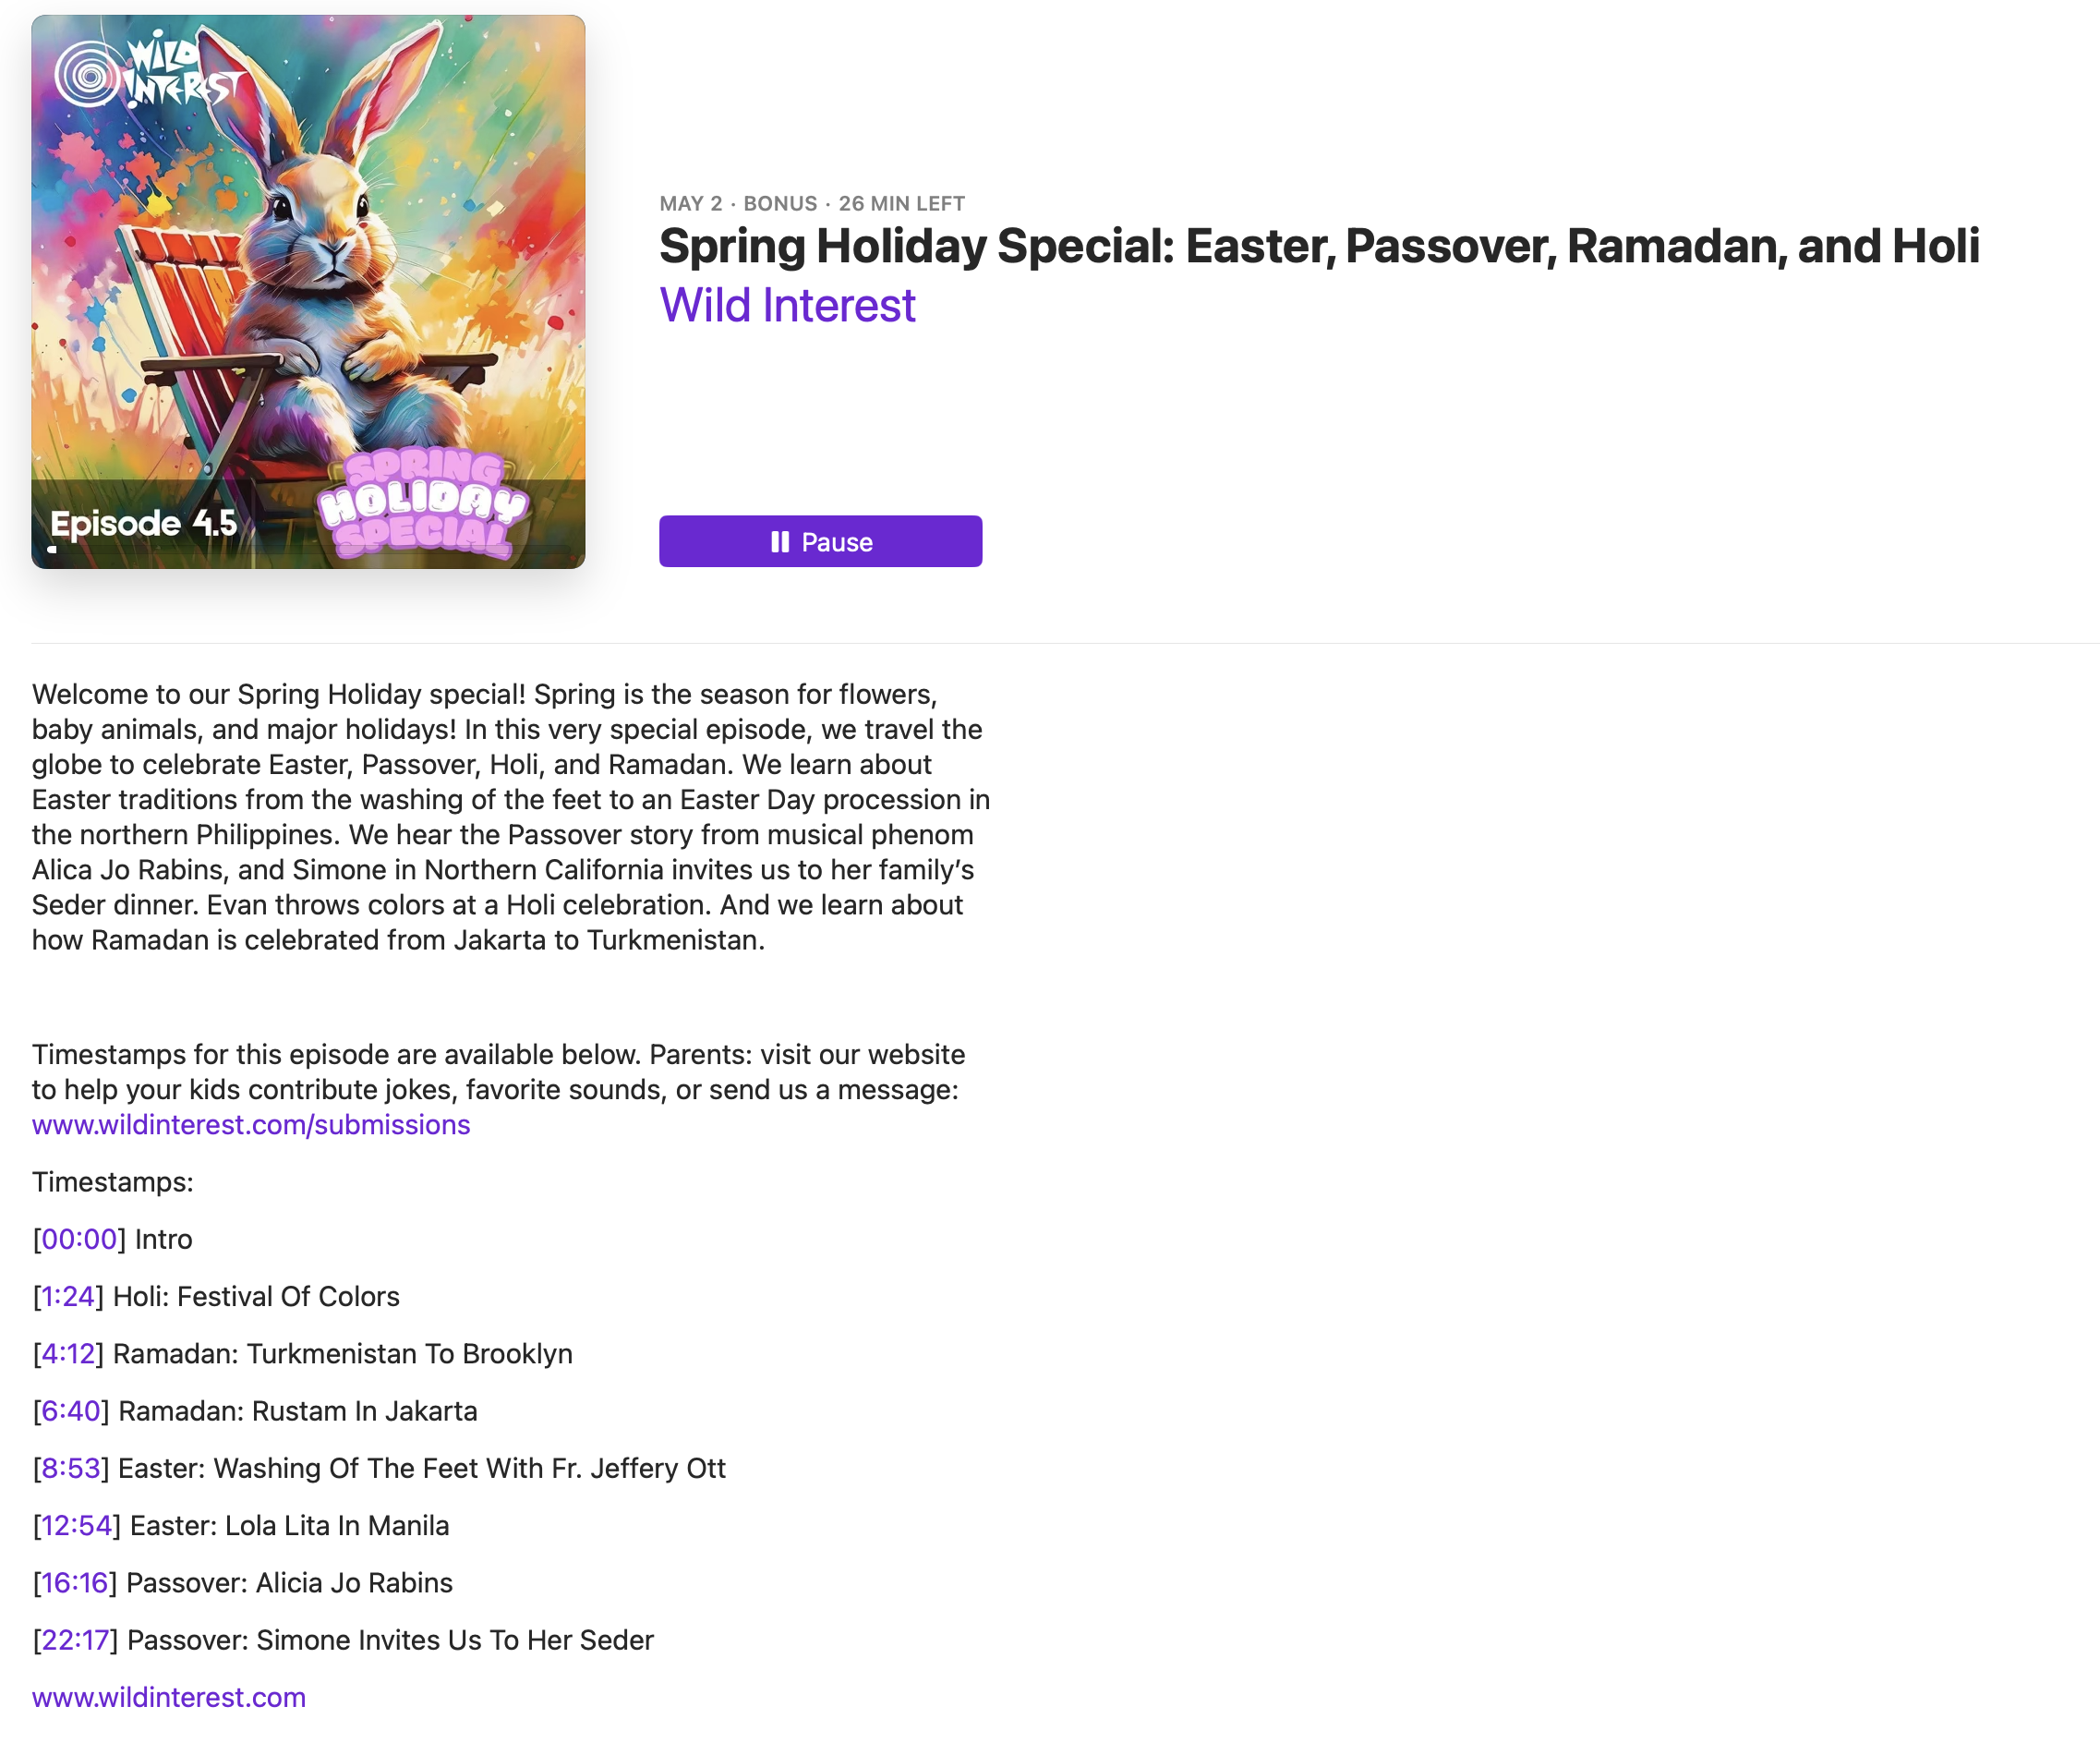The image size is (2100, 1755).
Task: Click the episode title heading
Action: coord(1318,246)
